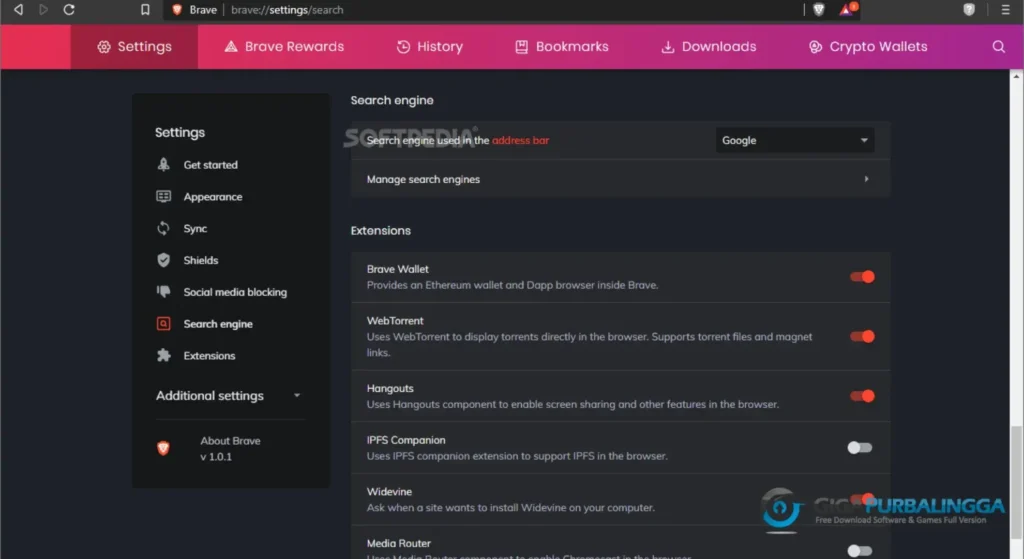Open the Google search engine dropdown

point(795,140)
